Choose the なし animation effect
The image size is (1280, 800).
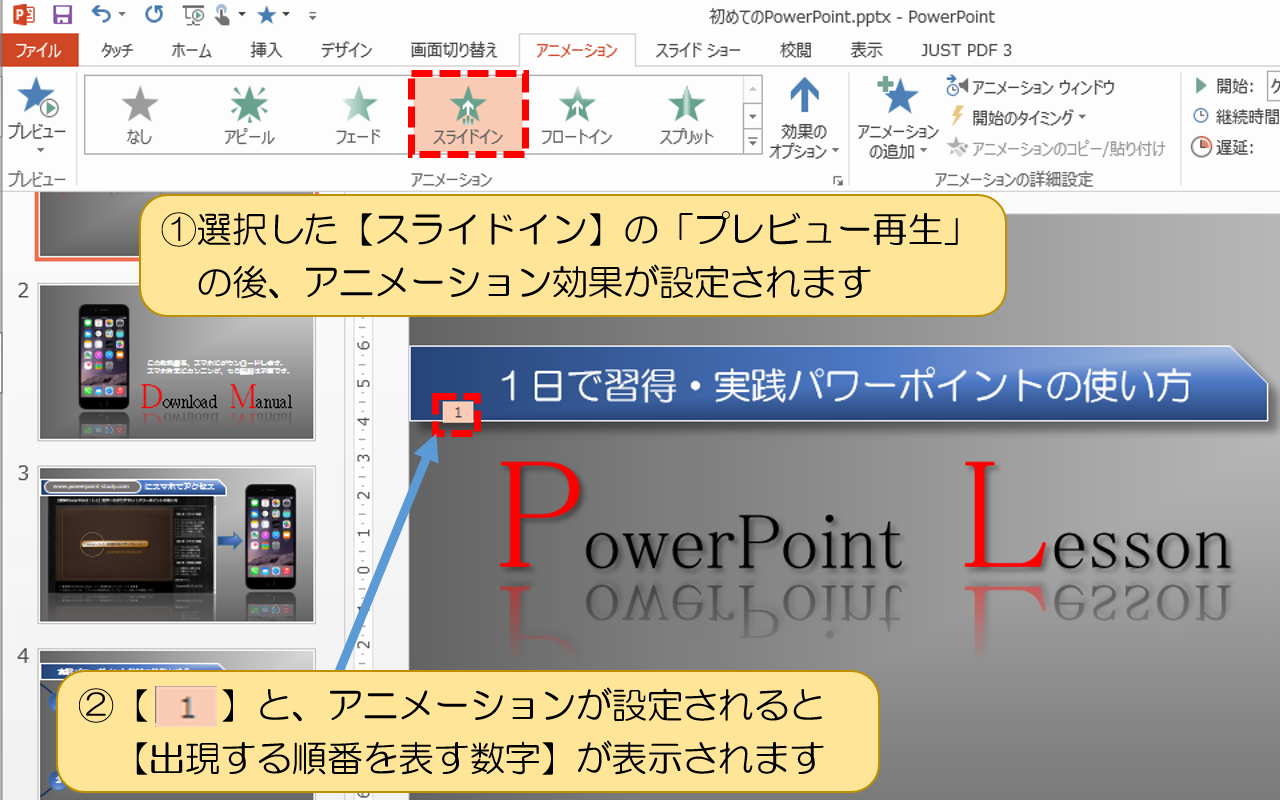[140, 114]
